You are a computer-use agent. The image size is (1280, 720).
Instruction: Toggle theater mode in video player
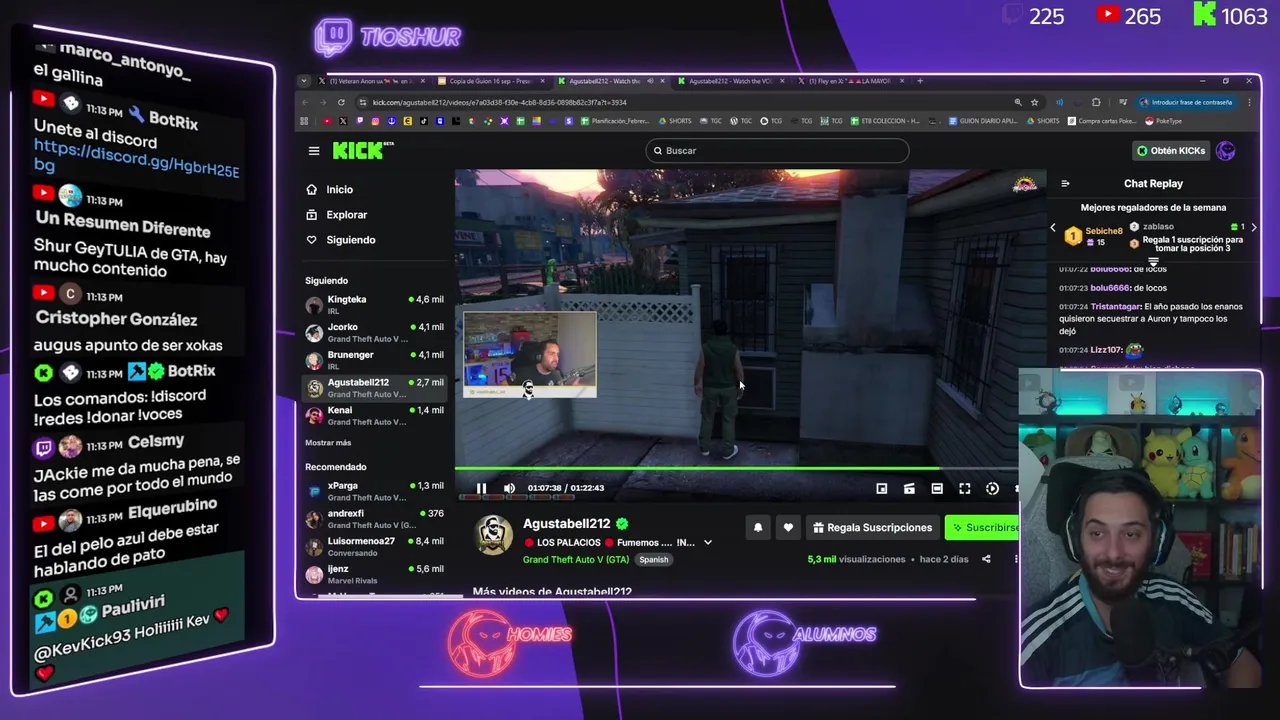pyautogui.click(x=937, y=488)
